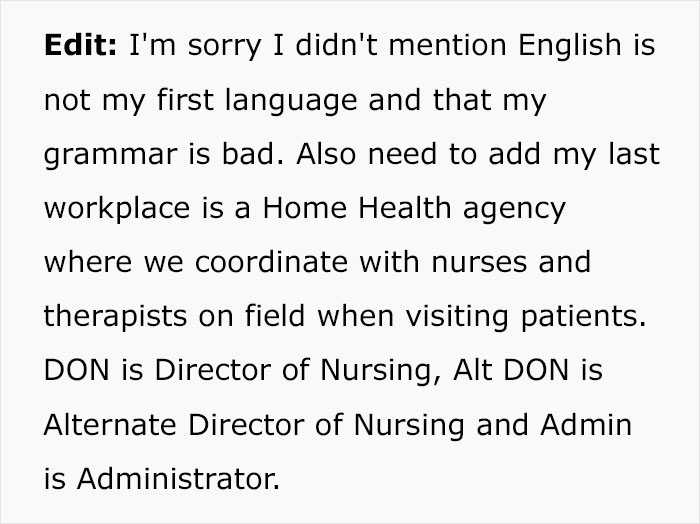Click the word 'sorry'

pyautogui.click(x=224, y=48)
